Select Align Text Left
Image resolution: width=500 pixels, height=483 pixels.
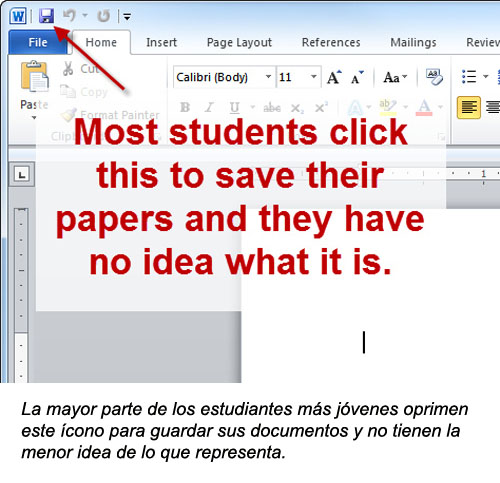(469, 107)
